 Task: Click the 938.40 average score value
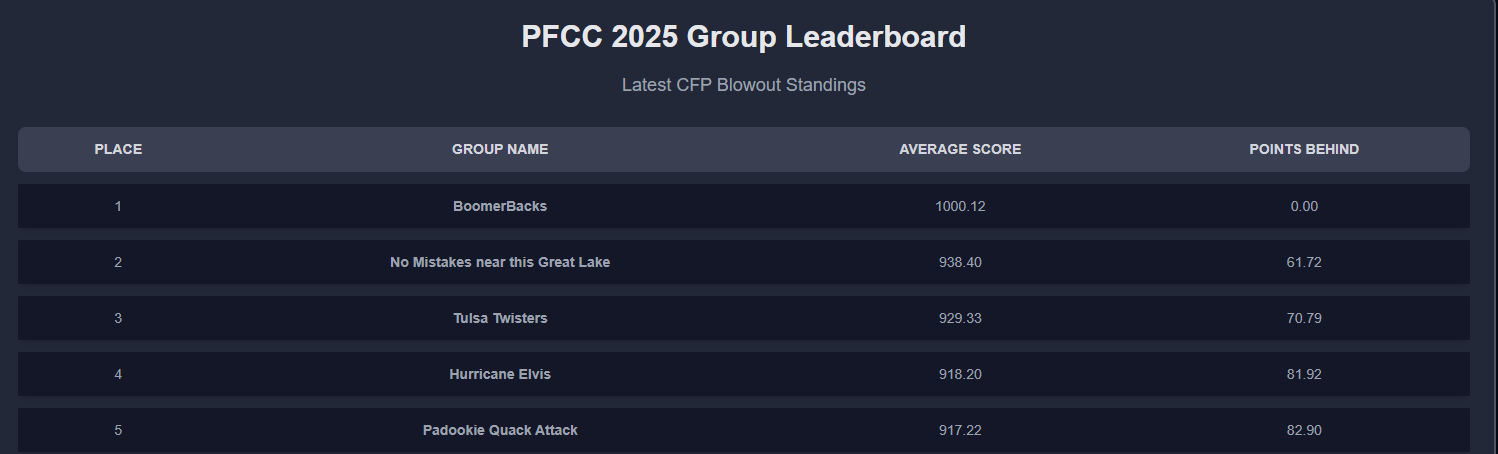point(960,262)
